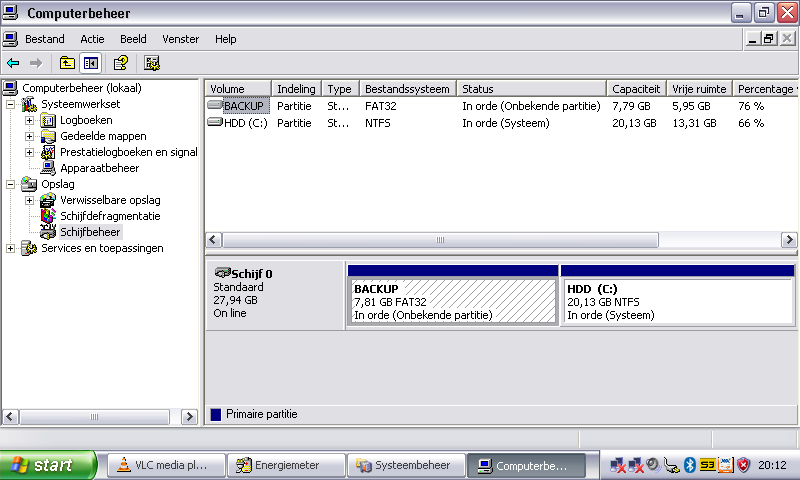Click the Computerbeheer icon in menu bar
This screenshot has height=480, width=800.
(x=10, y=39)
